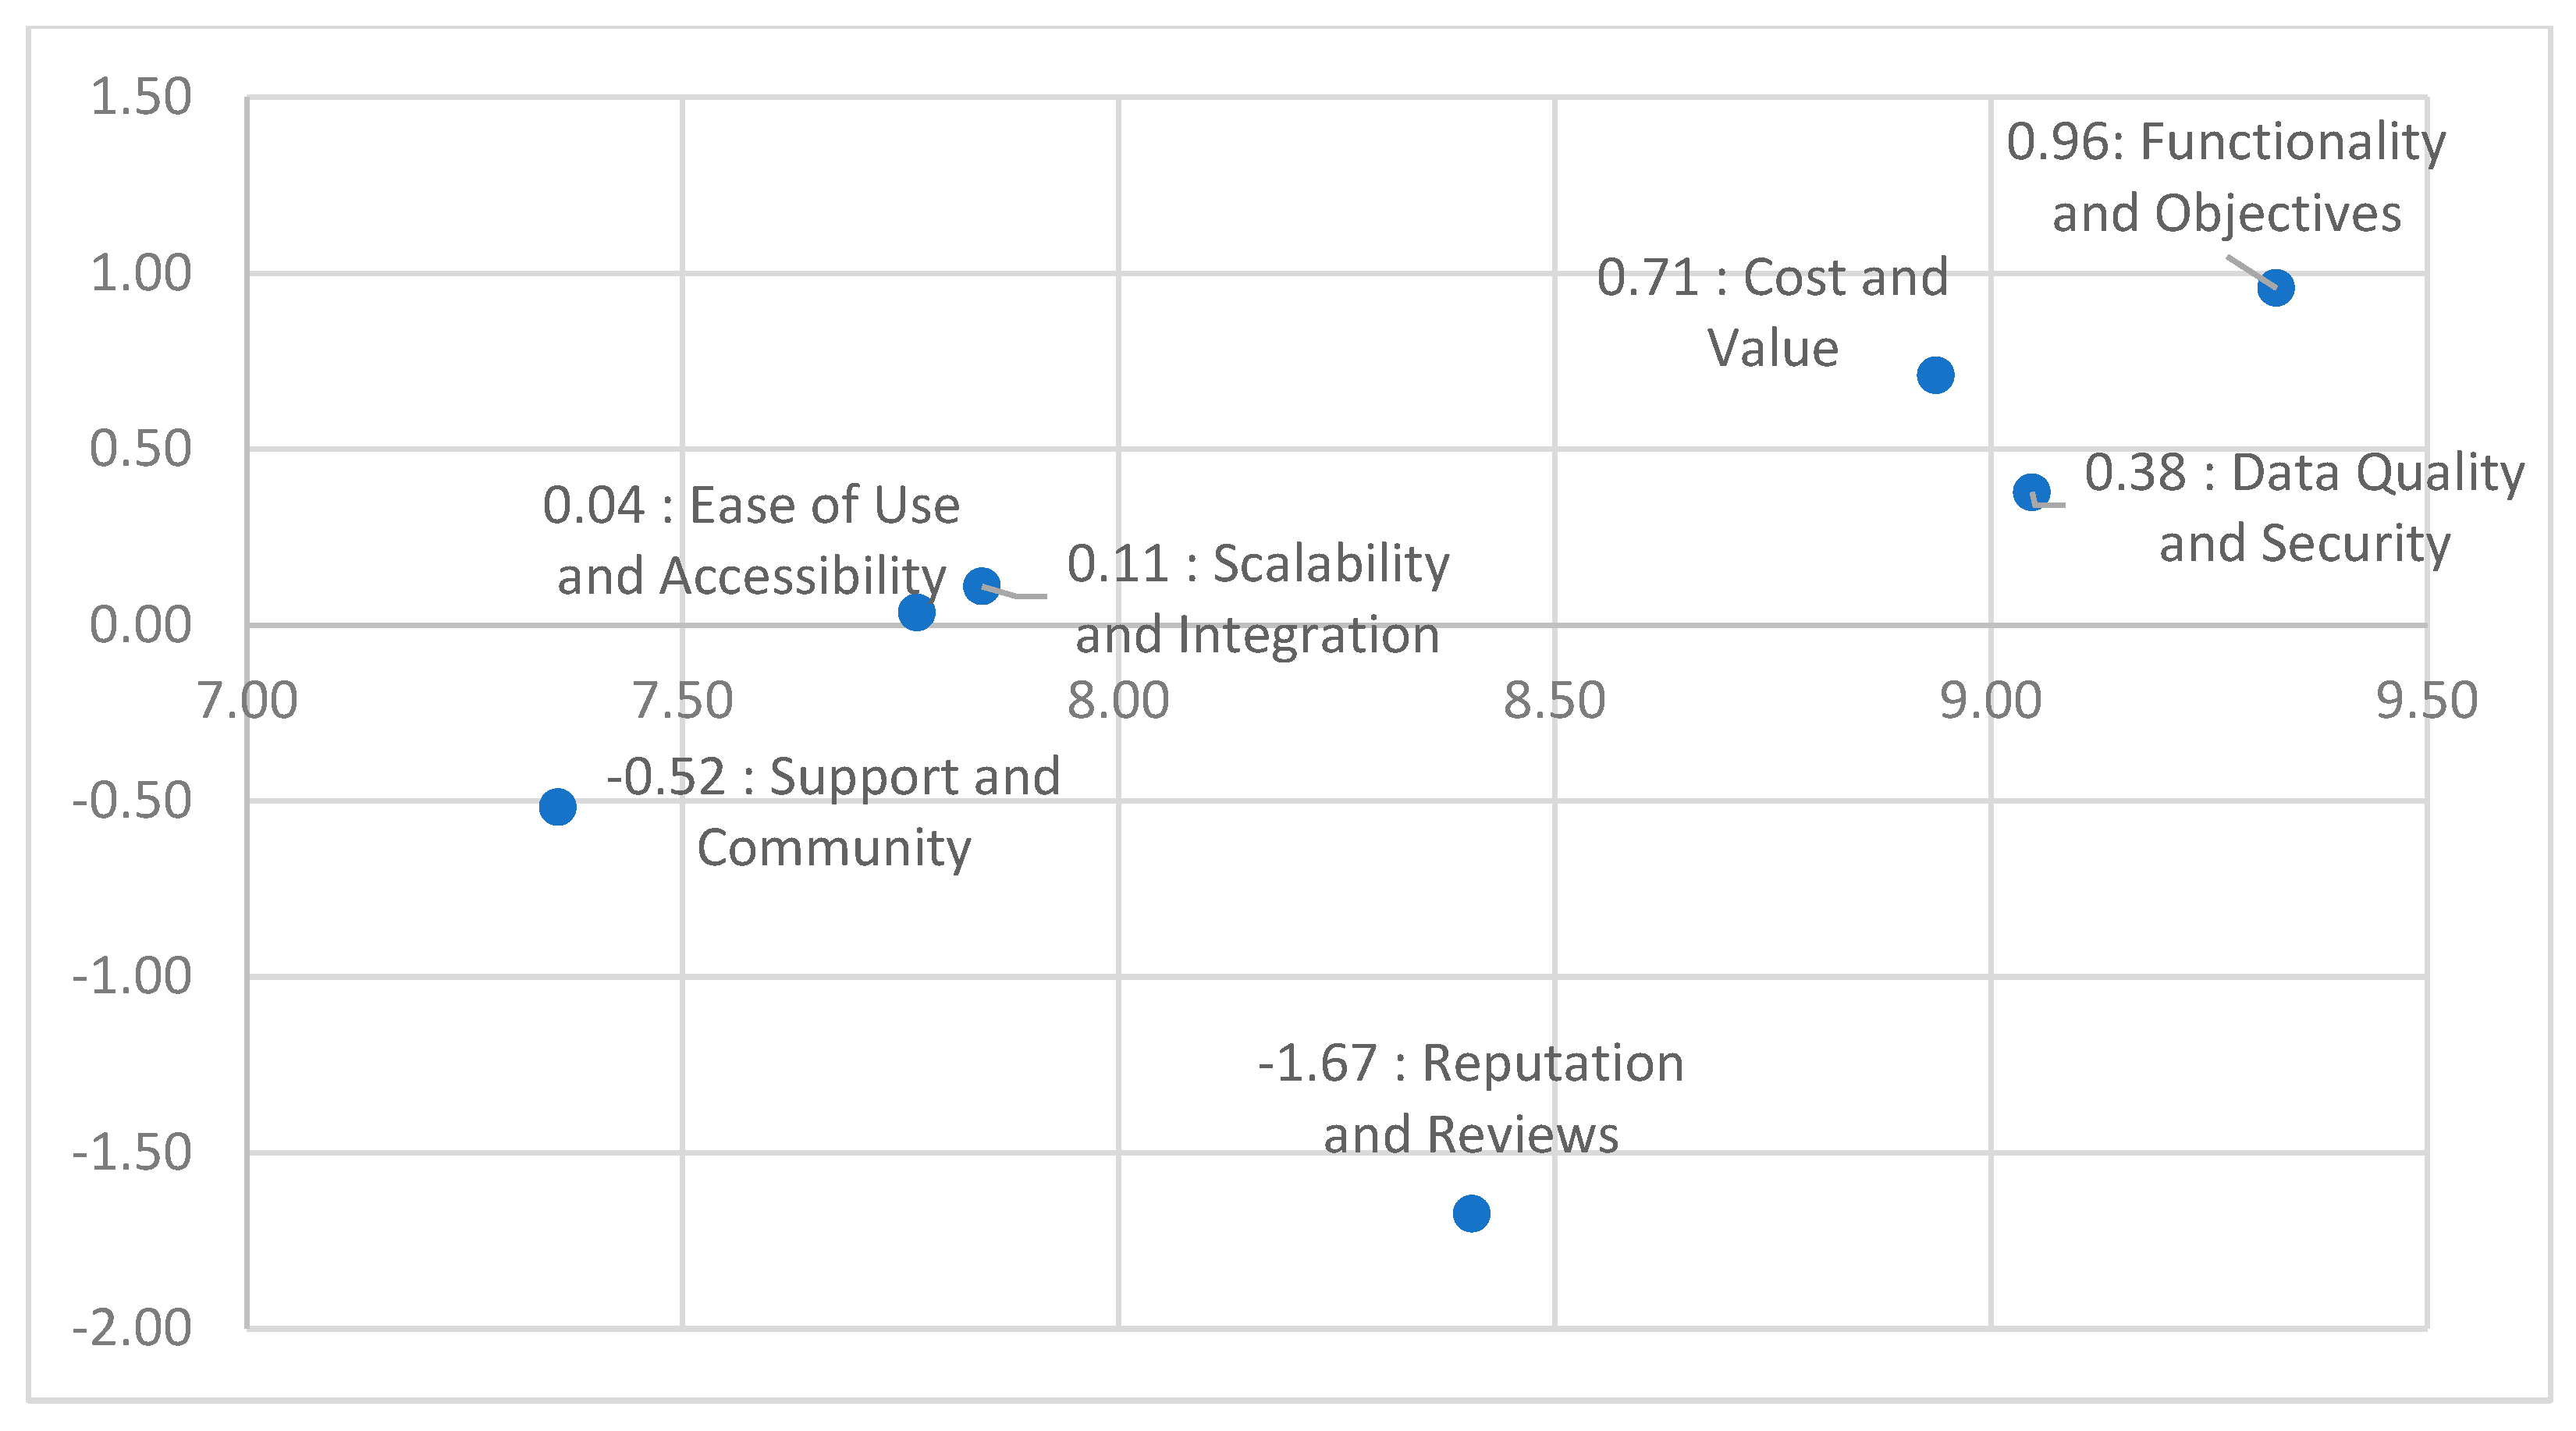2576x1431 pixels.
Task: Select the Cost and Value data point
Action: tap(1935, 375)
